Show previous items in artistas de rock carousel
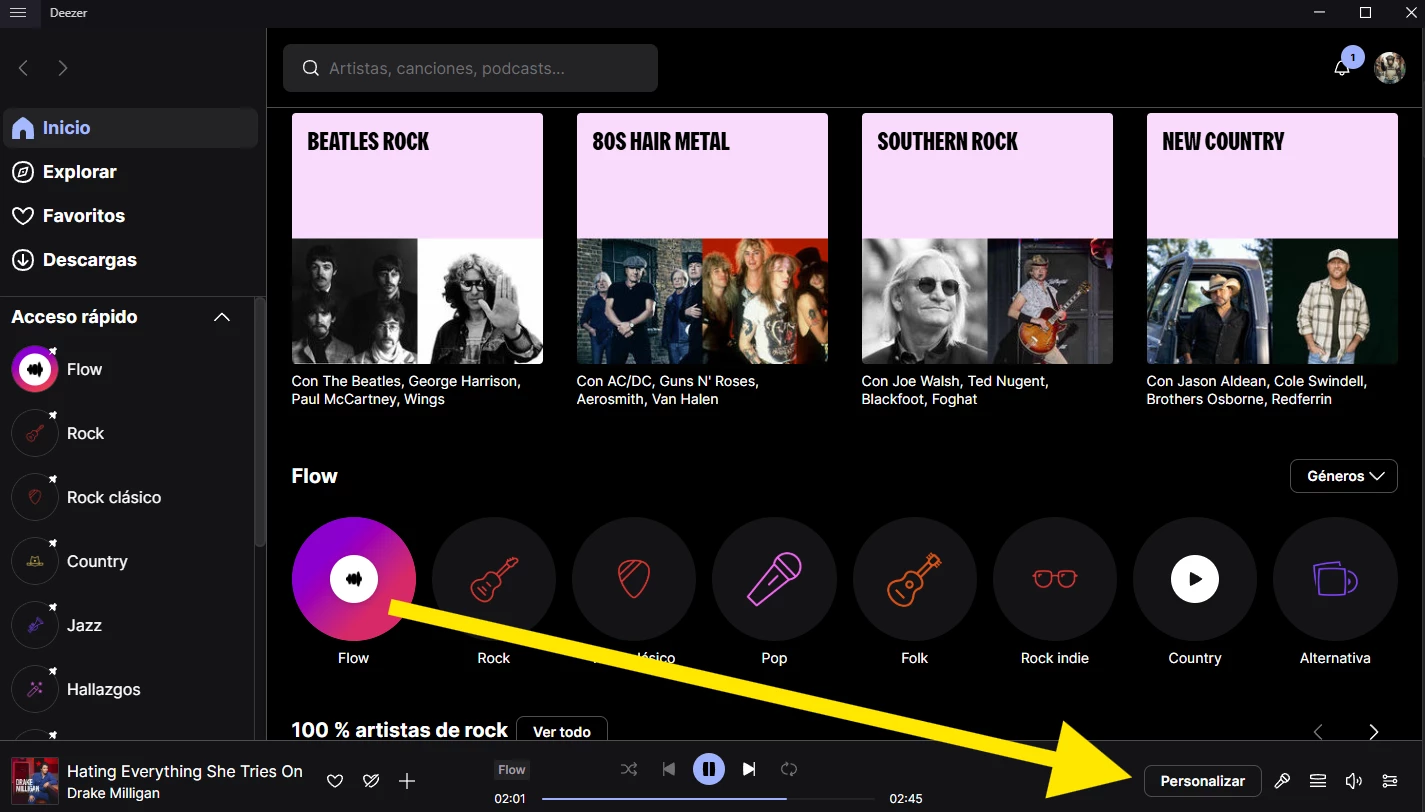This screenshot has width=1425, height=812. 1318,732
